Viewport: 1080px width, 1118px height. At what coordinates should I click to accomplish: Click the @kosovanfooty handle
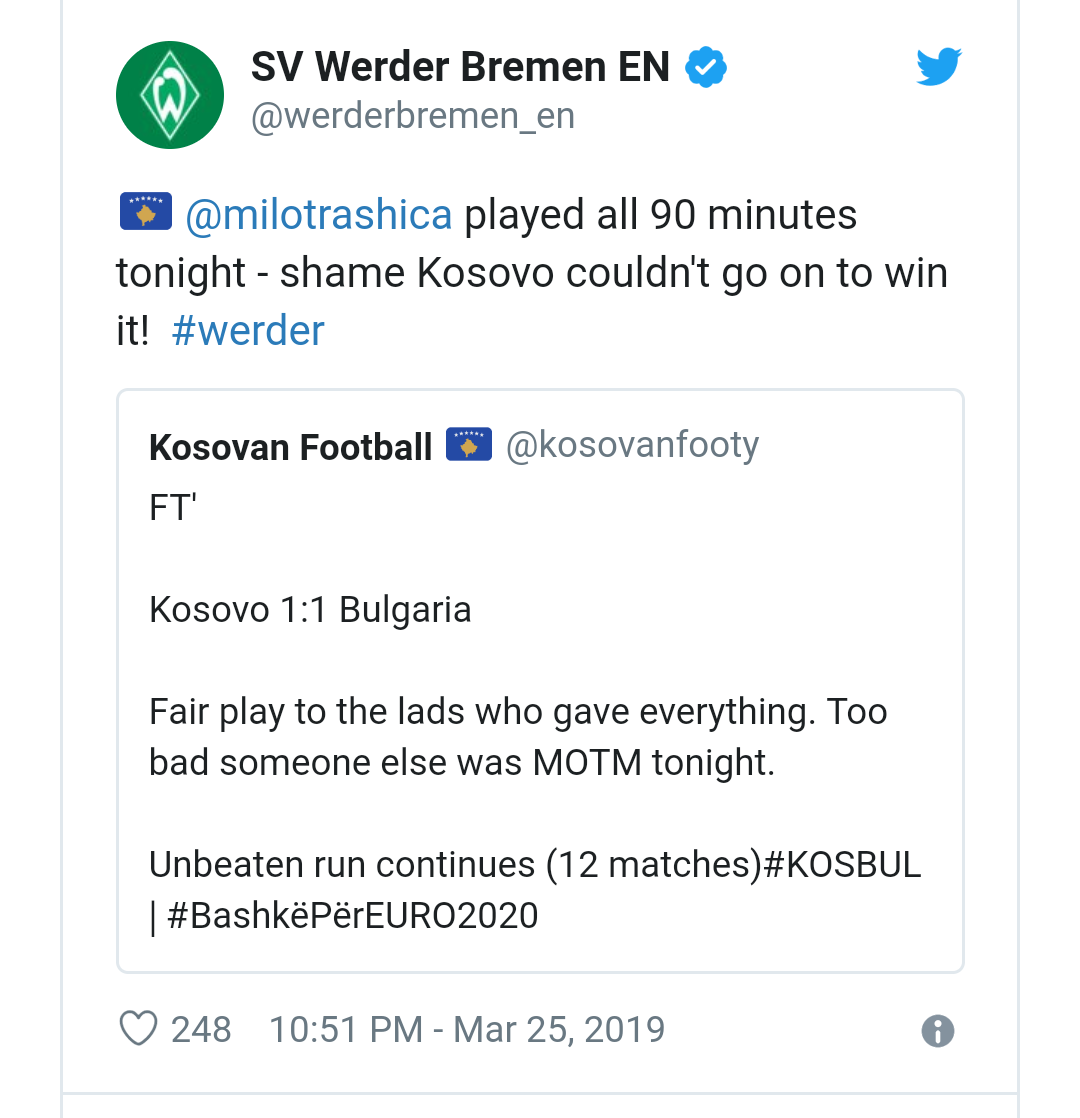(x=632, y=446)
